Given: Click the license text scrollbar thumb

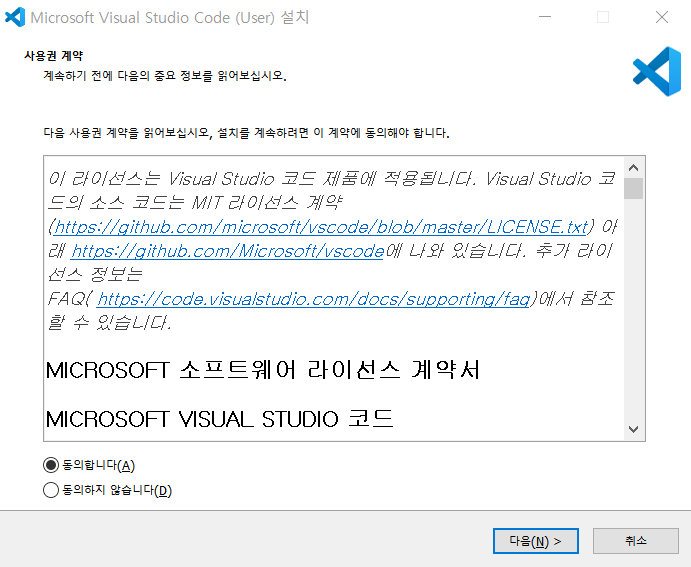Looking at the screenshot, I should [633, 189].
